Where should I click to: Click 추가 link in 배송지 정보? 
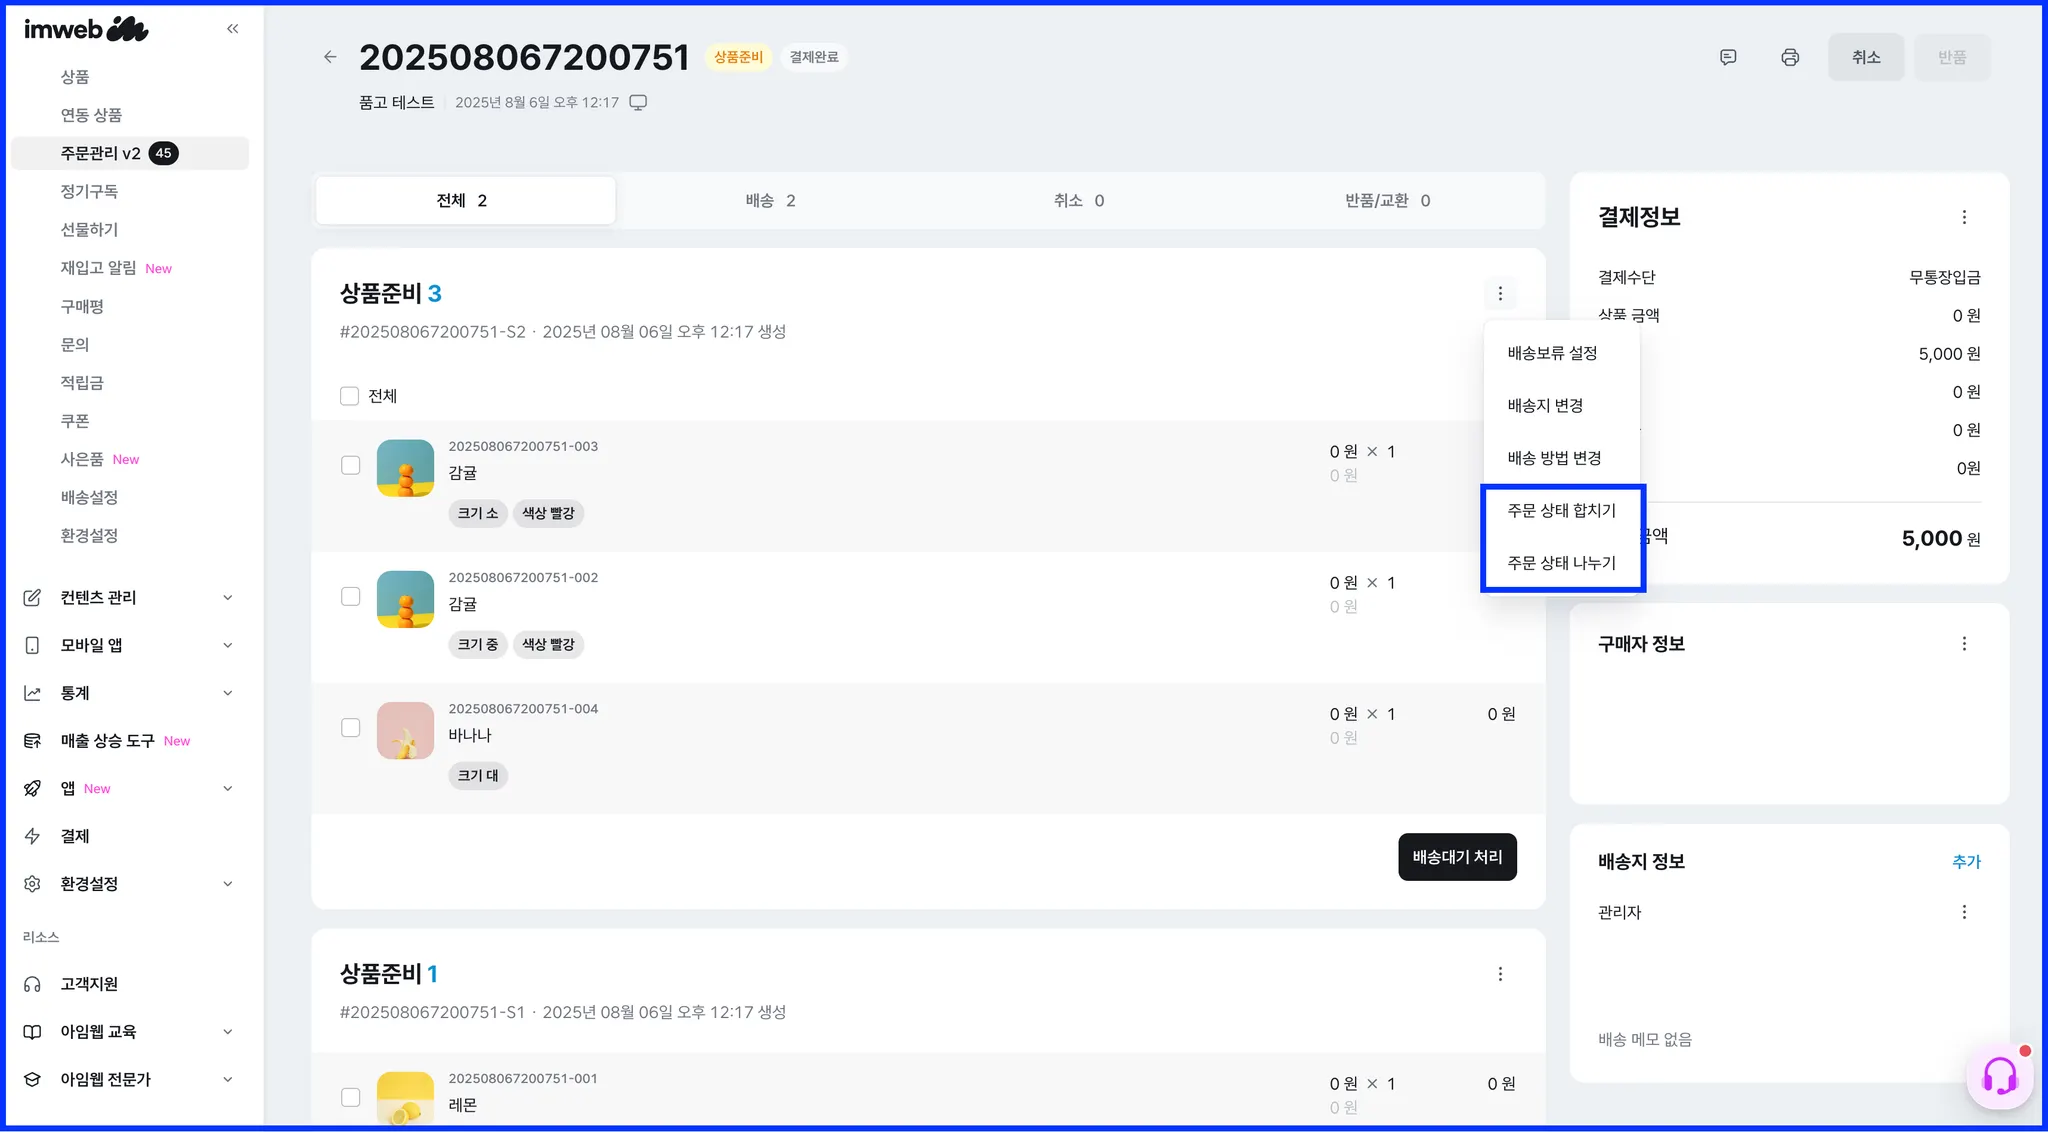click(1966, 861)
